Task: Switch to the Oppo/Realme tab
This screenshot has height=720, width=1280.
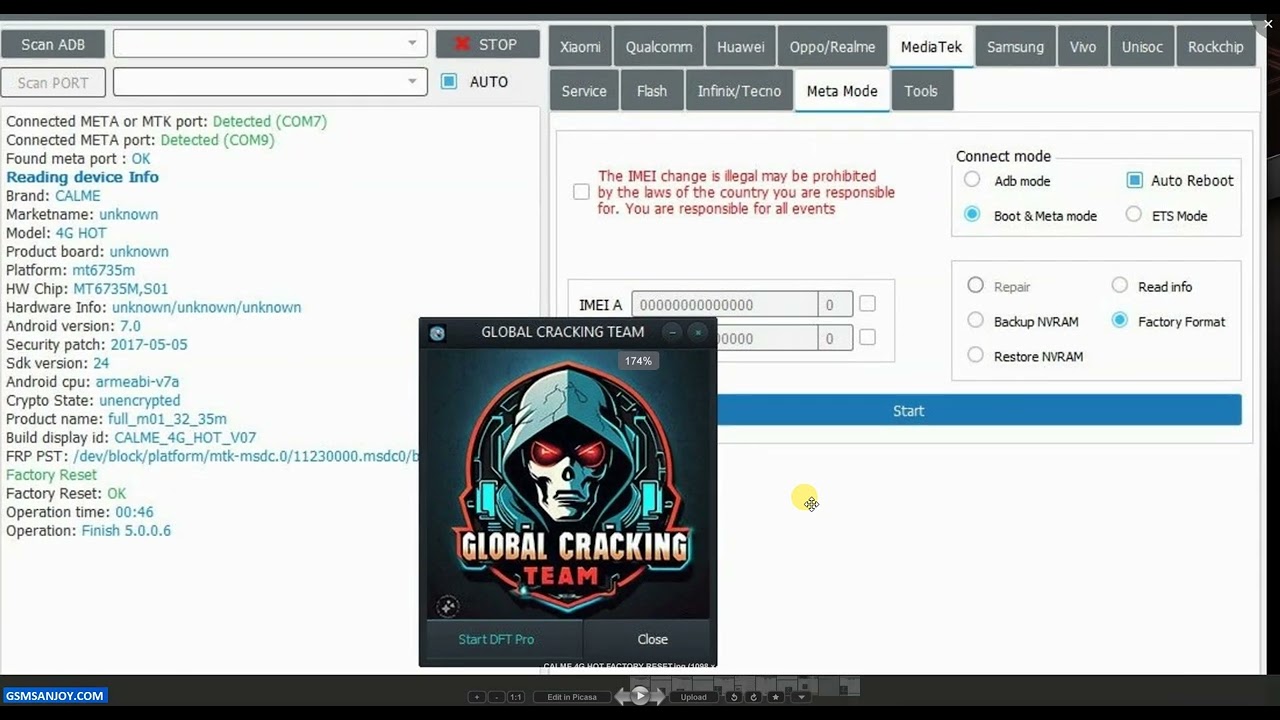Action: tap(832, 47)
